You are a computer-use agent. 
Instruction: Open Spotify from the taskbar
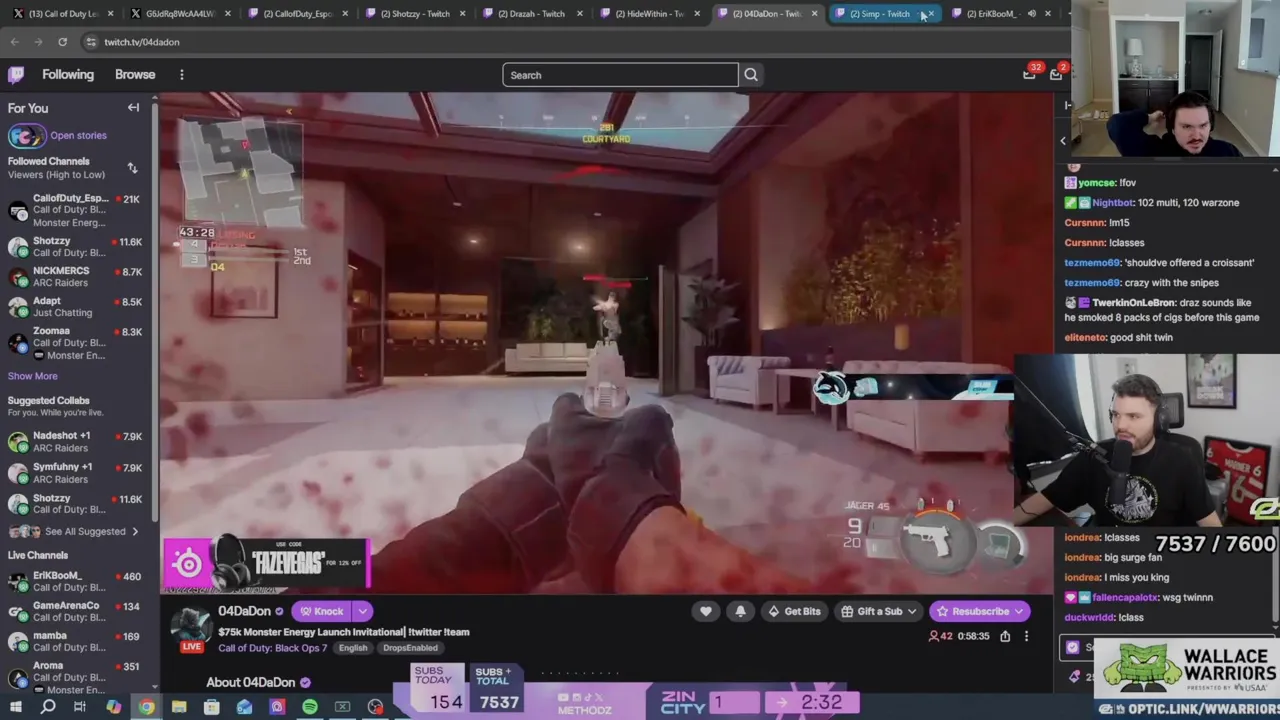click(310, 708)
